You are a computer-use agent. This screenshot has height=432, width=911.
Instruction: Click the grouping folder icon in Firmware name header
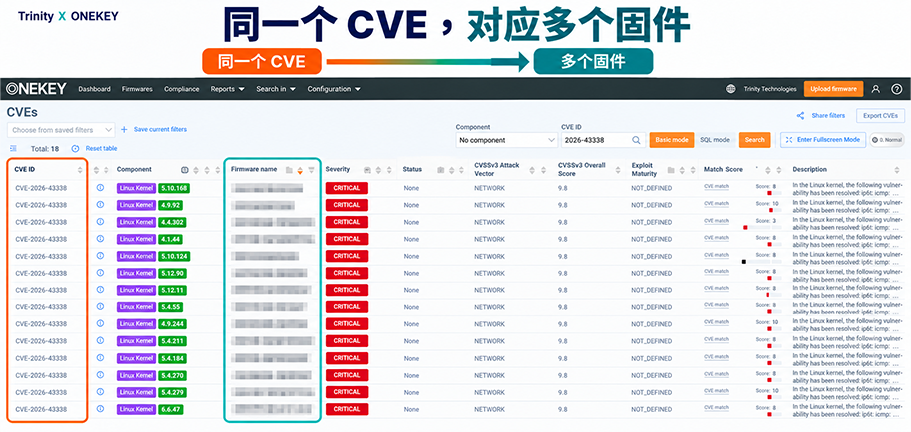[x=289, y=170]
